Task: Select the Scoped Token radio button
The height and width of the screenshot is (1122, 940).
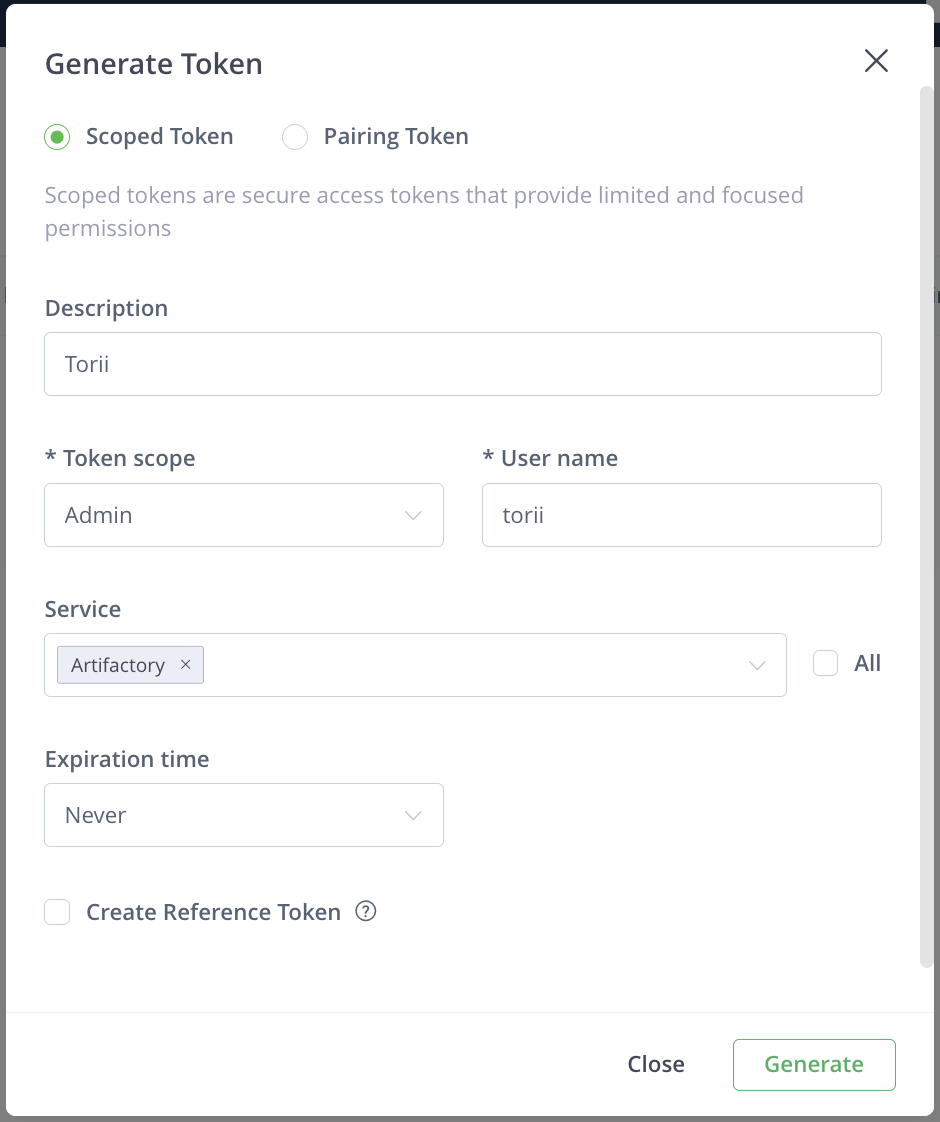Action: point(57,136)
